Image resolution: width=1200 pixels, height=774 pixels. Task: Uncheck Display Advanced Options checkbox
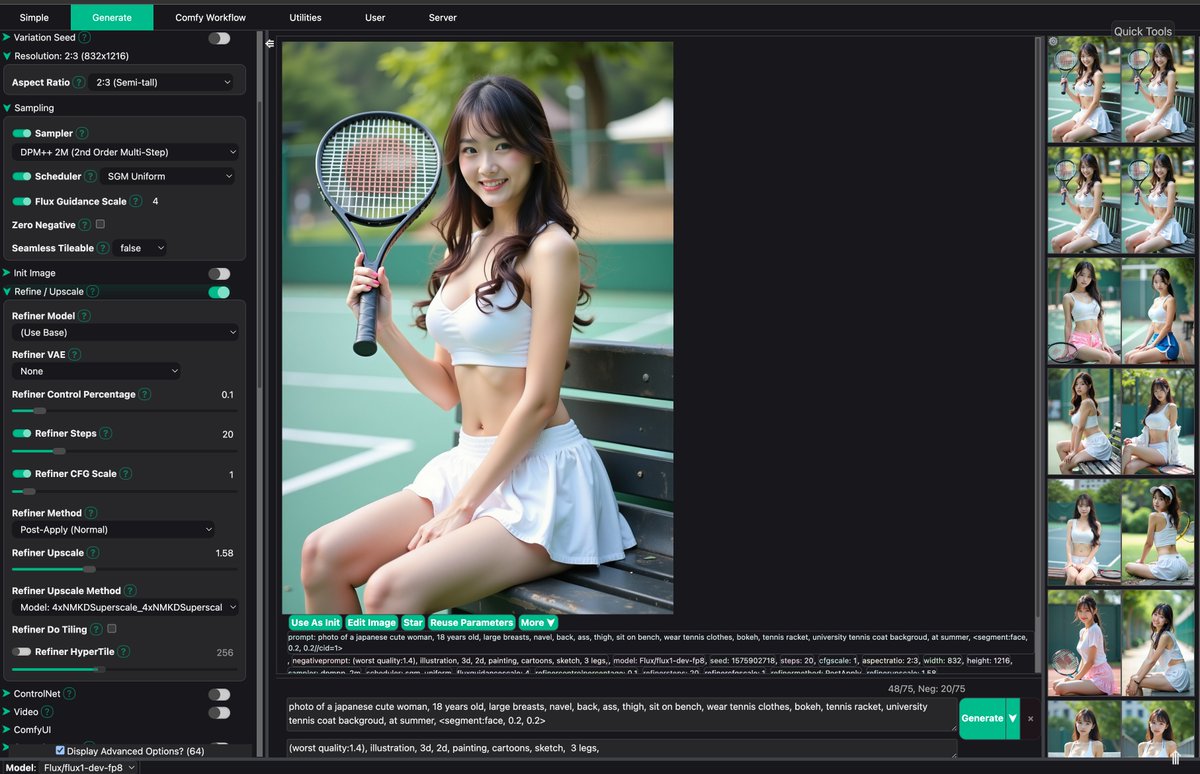click(59, 750)
